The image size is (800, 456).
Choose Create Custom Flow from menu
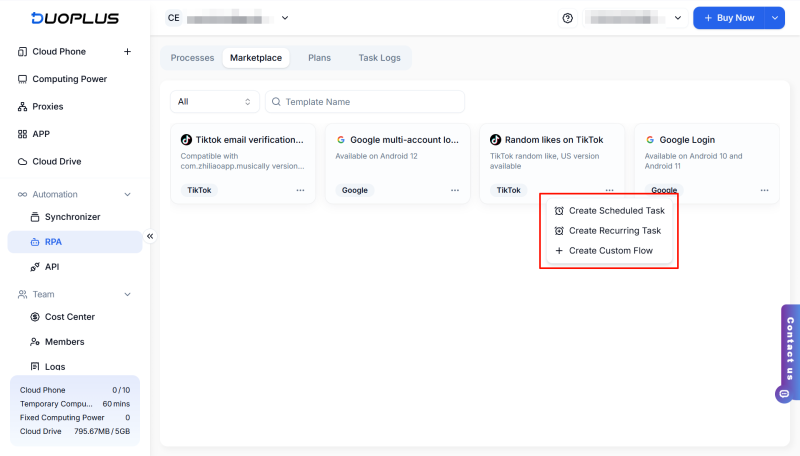point(610,251)
